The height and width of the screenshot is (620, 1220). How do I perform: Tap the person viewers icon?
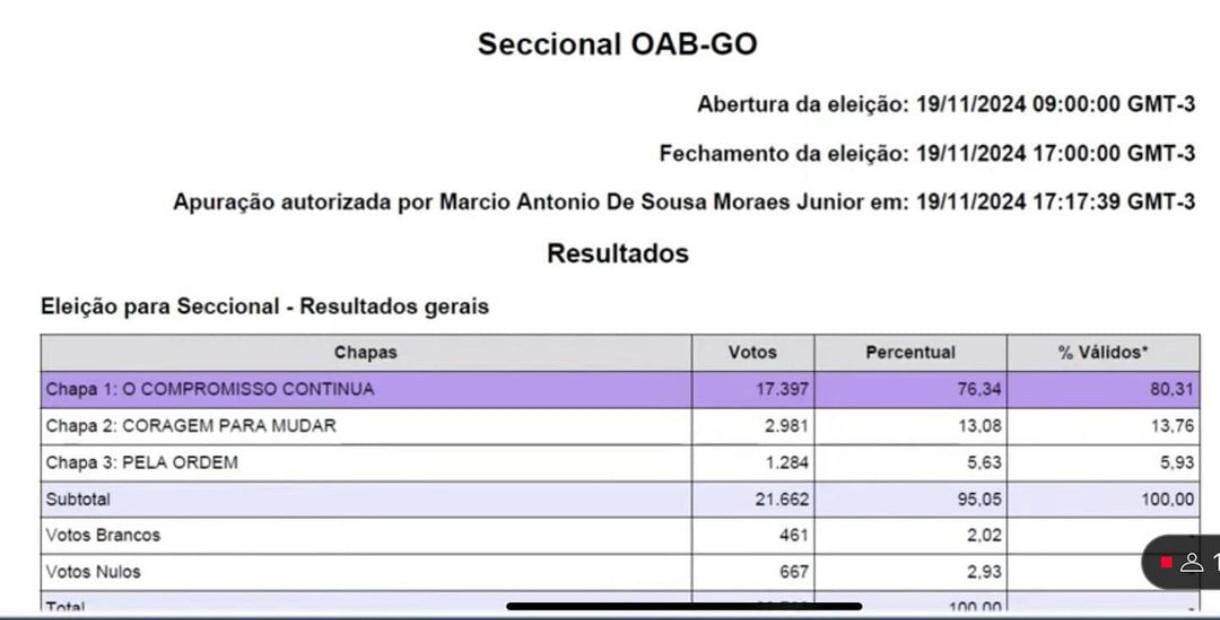coord(1191,562)
